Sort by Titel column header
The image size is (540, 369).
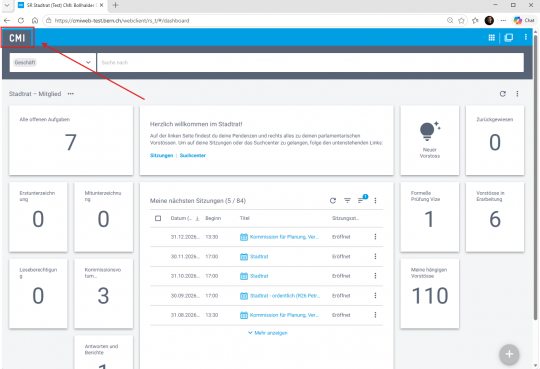(245, 218)
